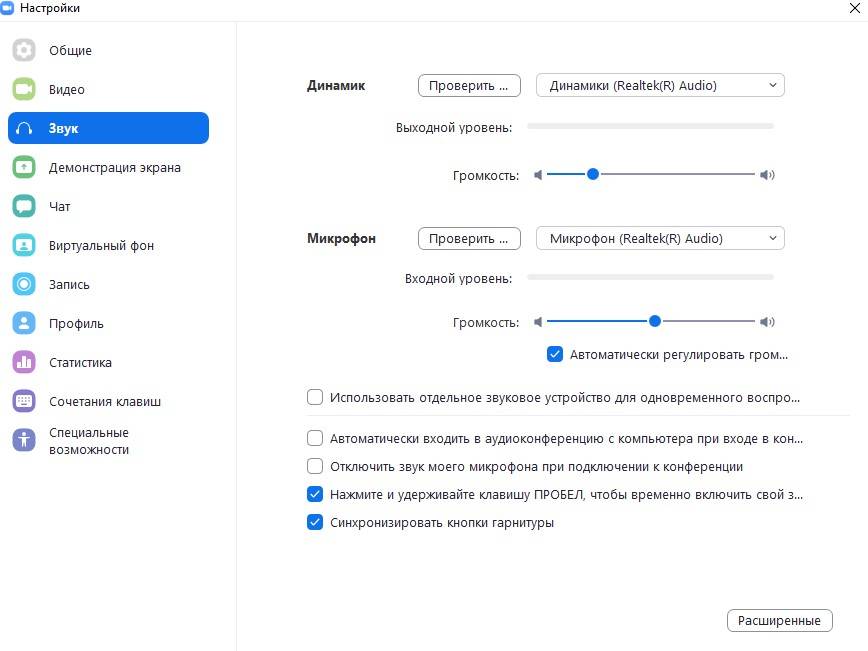Screen dimensions: 868x651
Task: Enable Отключить звук моего микрофона checkbox
Action: click(x=315, y=466)
